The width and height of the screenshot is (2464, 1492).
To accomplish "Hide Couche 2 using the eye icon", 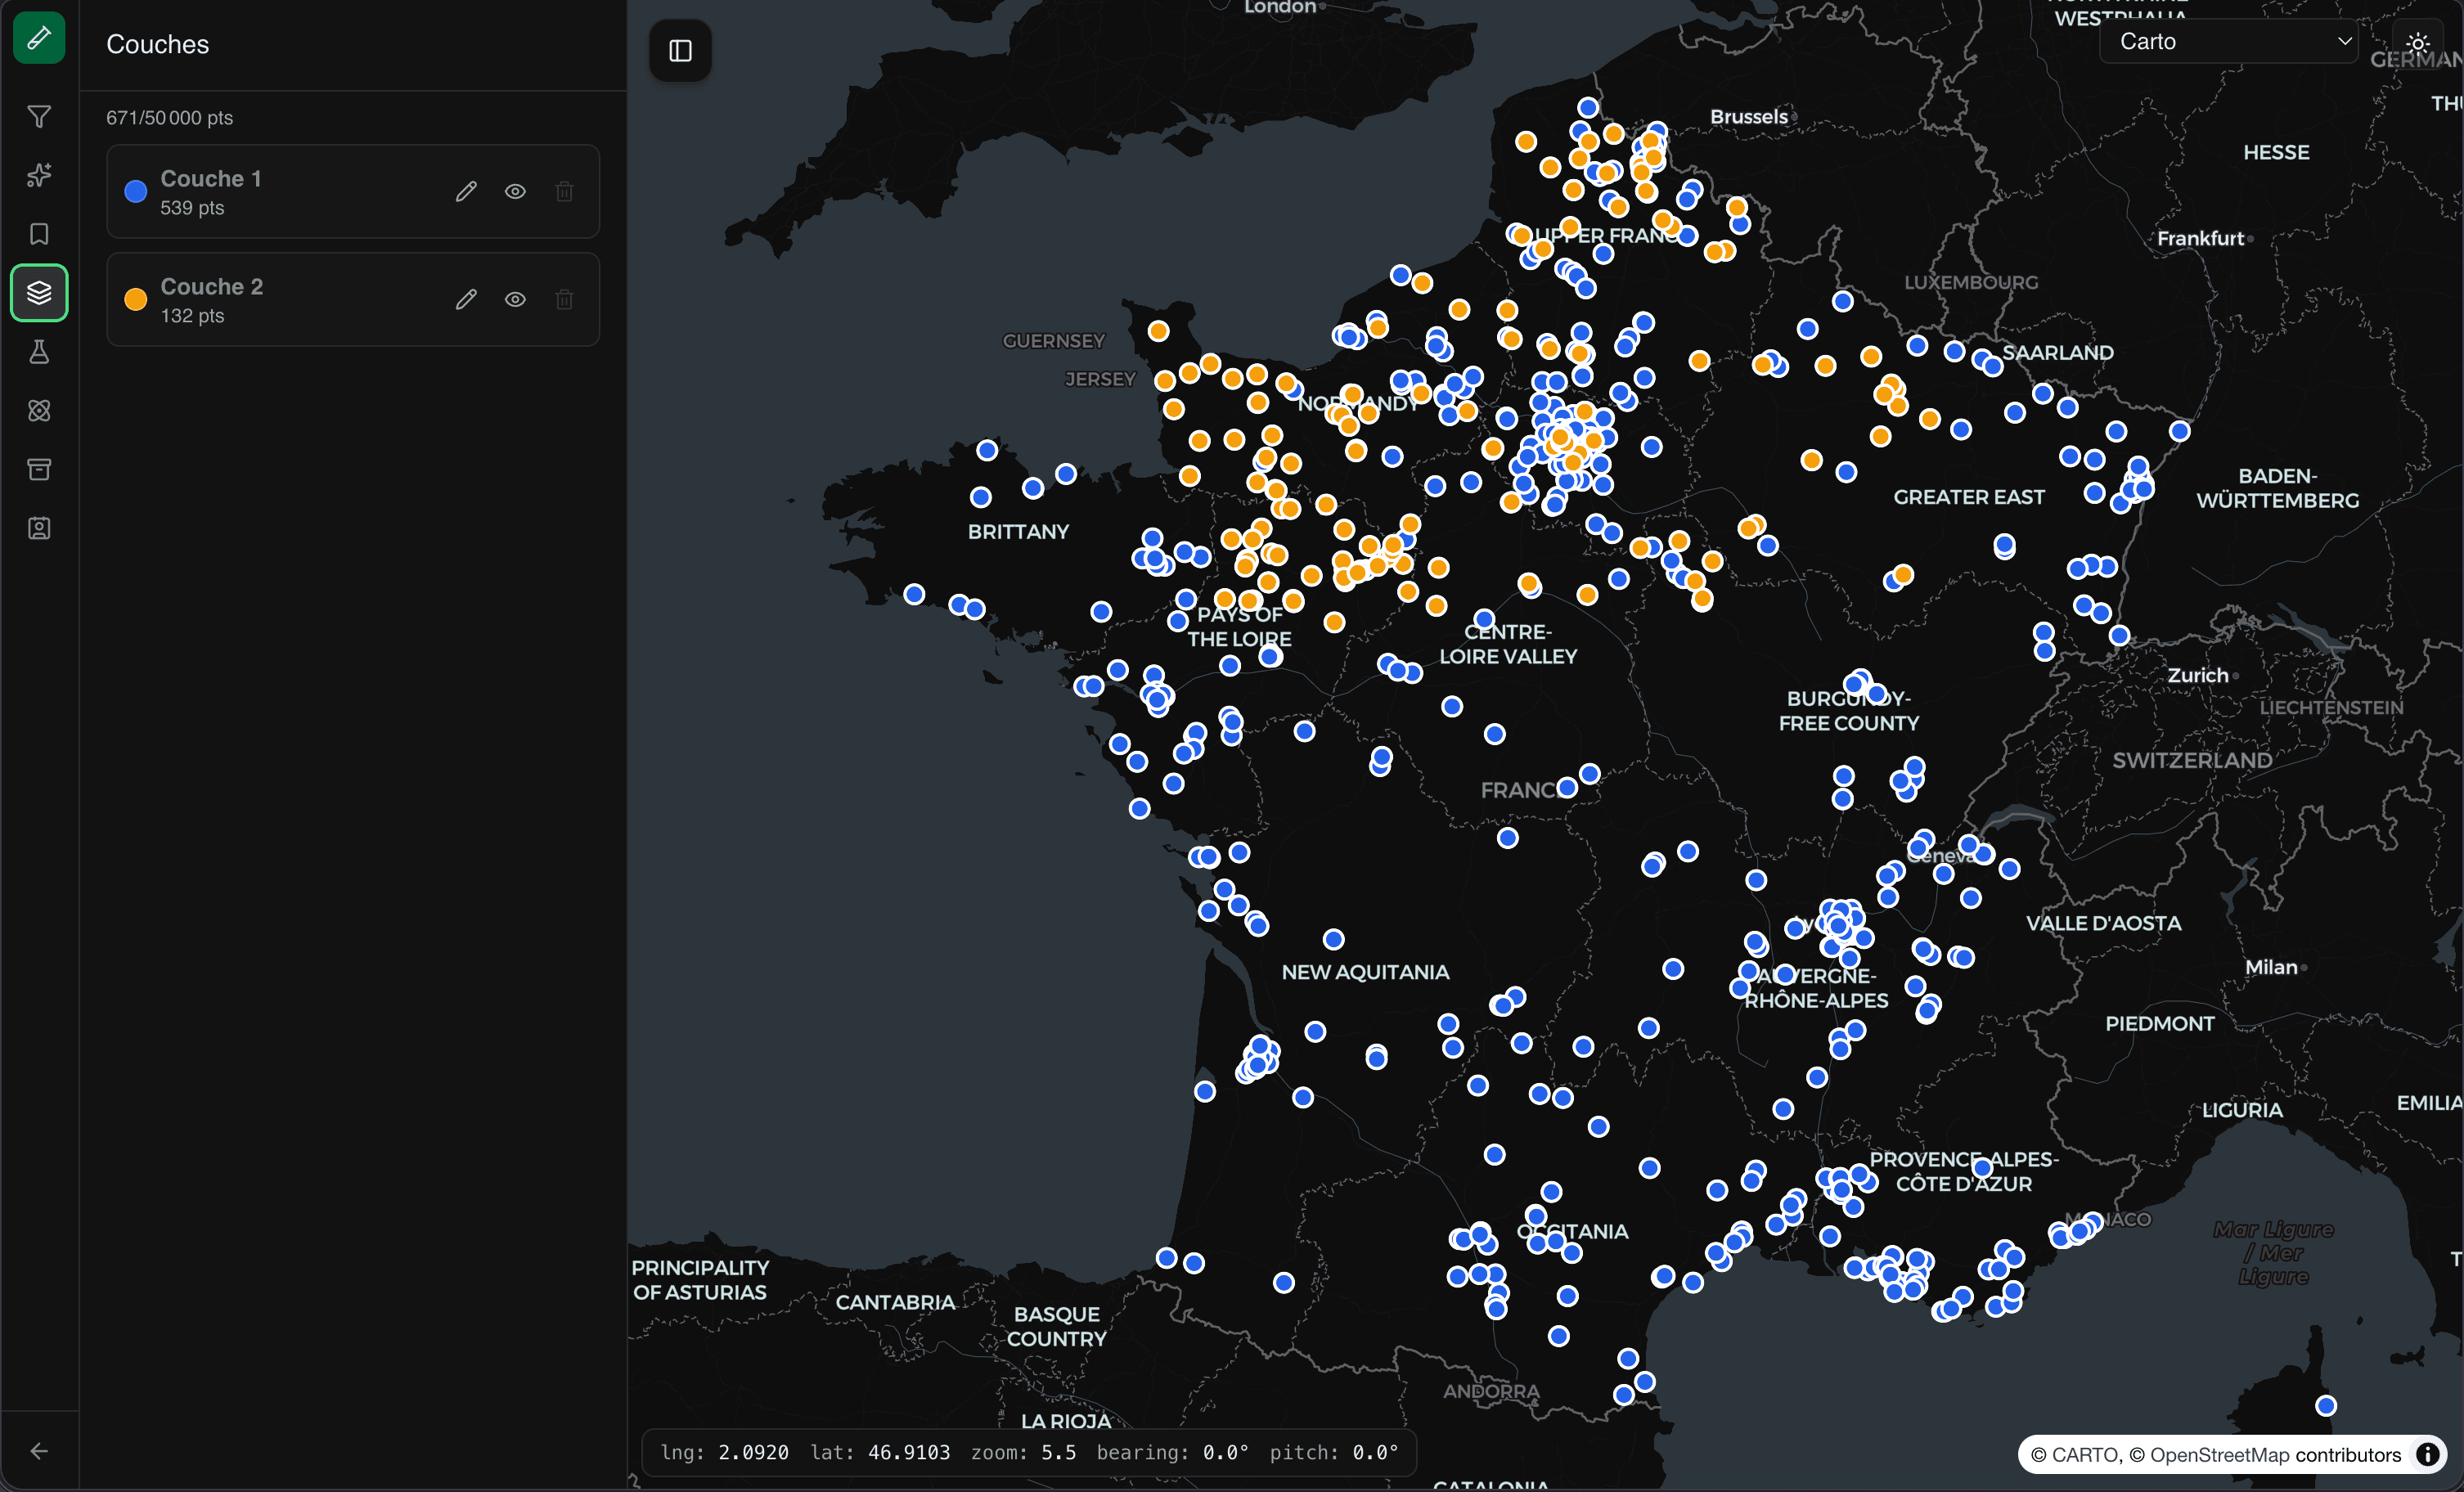I will (515, 299).
